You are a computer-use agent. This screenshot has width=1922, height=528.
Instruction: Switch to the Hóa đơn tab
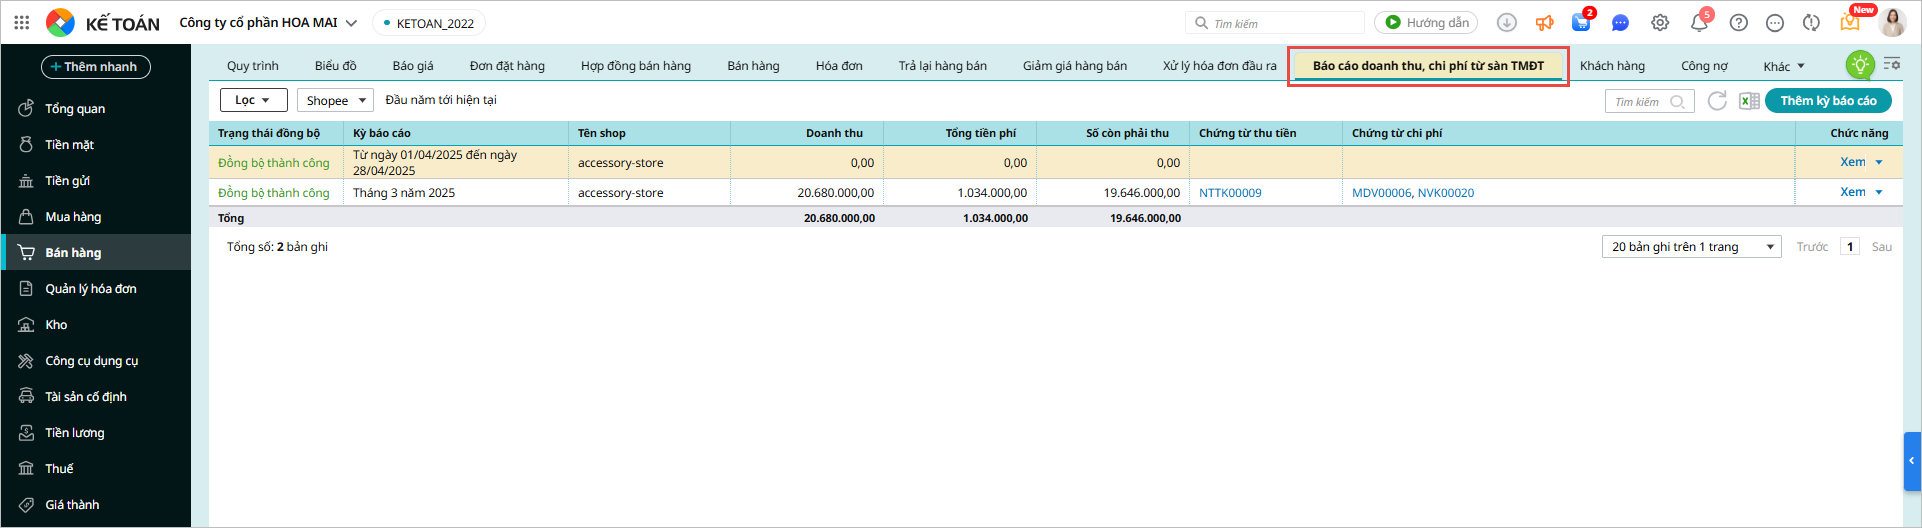click(838, 66)
